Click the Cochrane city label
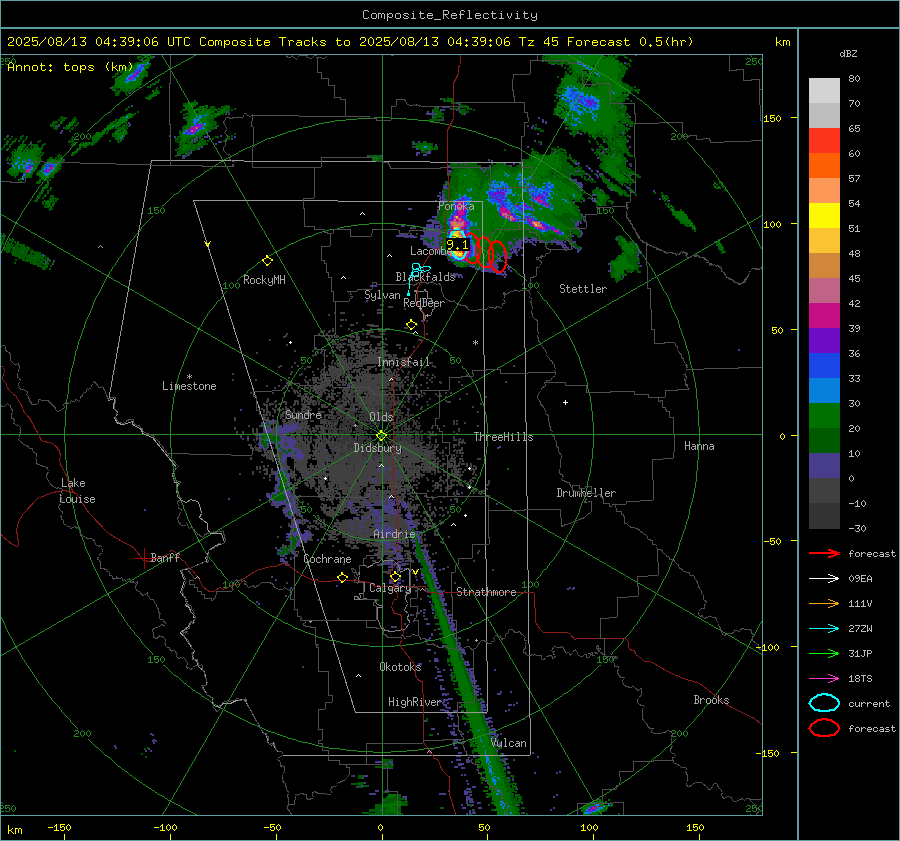Image resolution: width=900 pixels, height=841 pixels. (x=327, y=559)
